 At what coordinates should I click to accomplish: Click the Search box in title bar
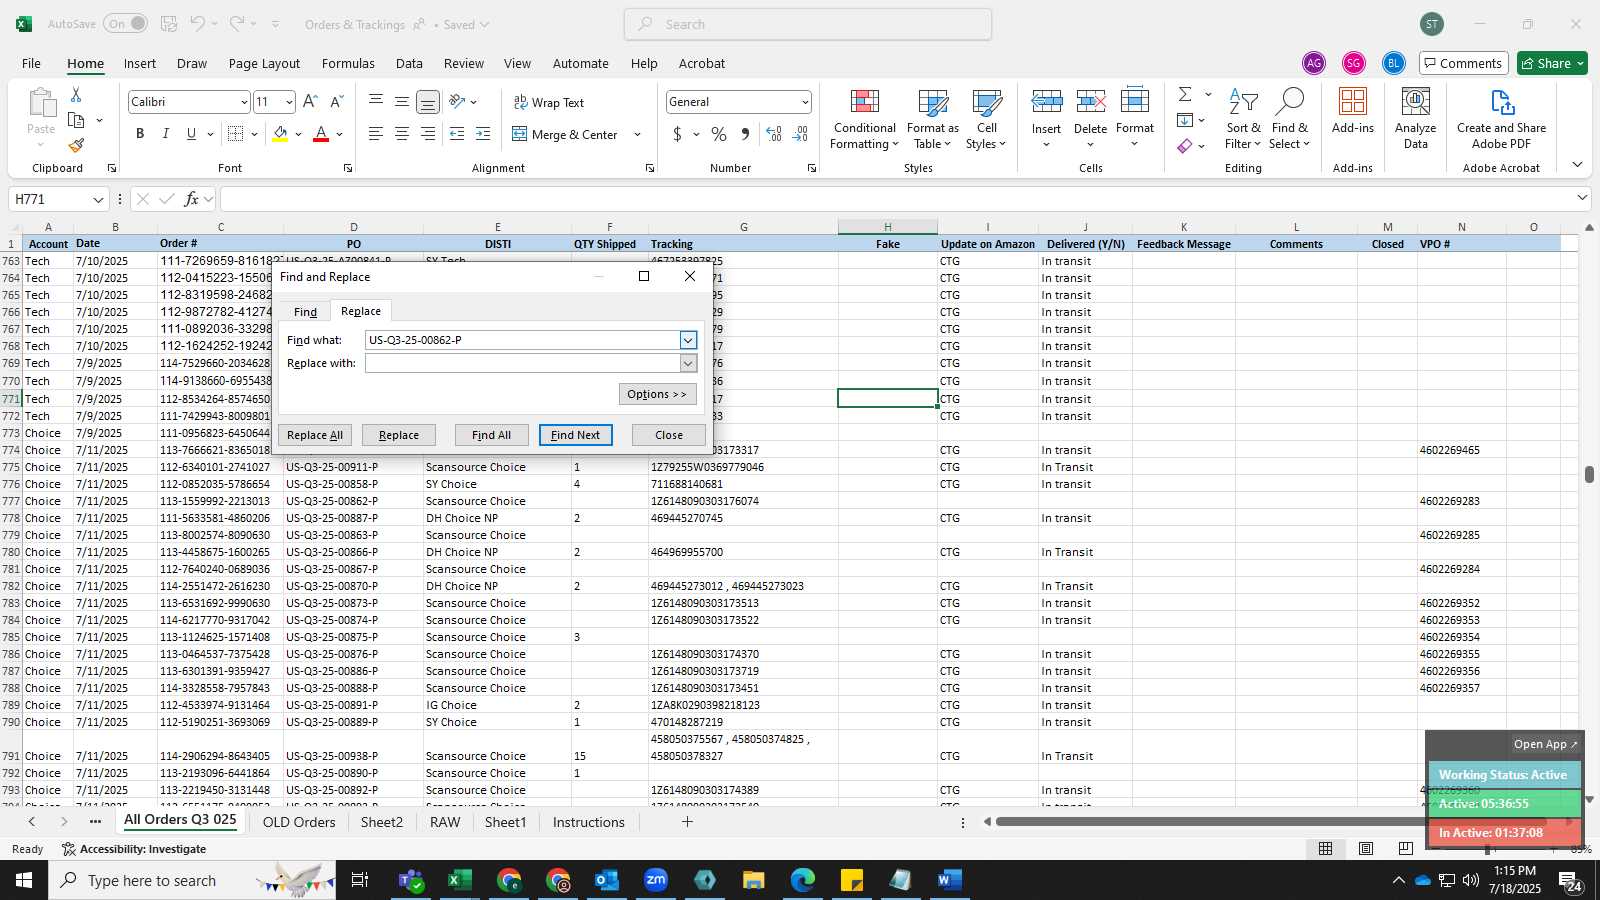click(x=808, y=24)
